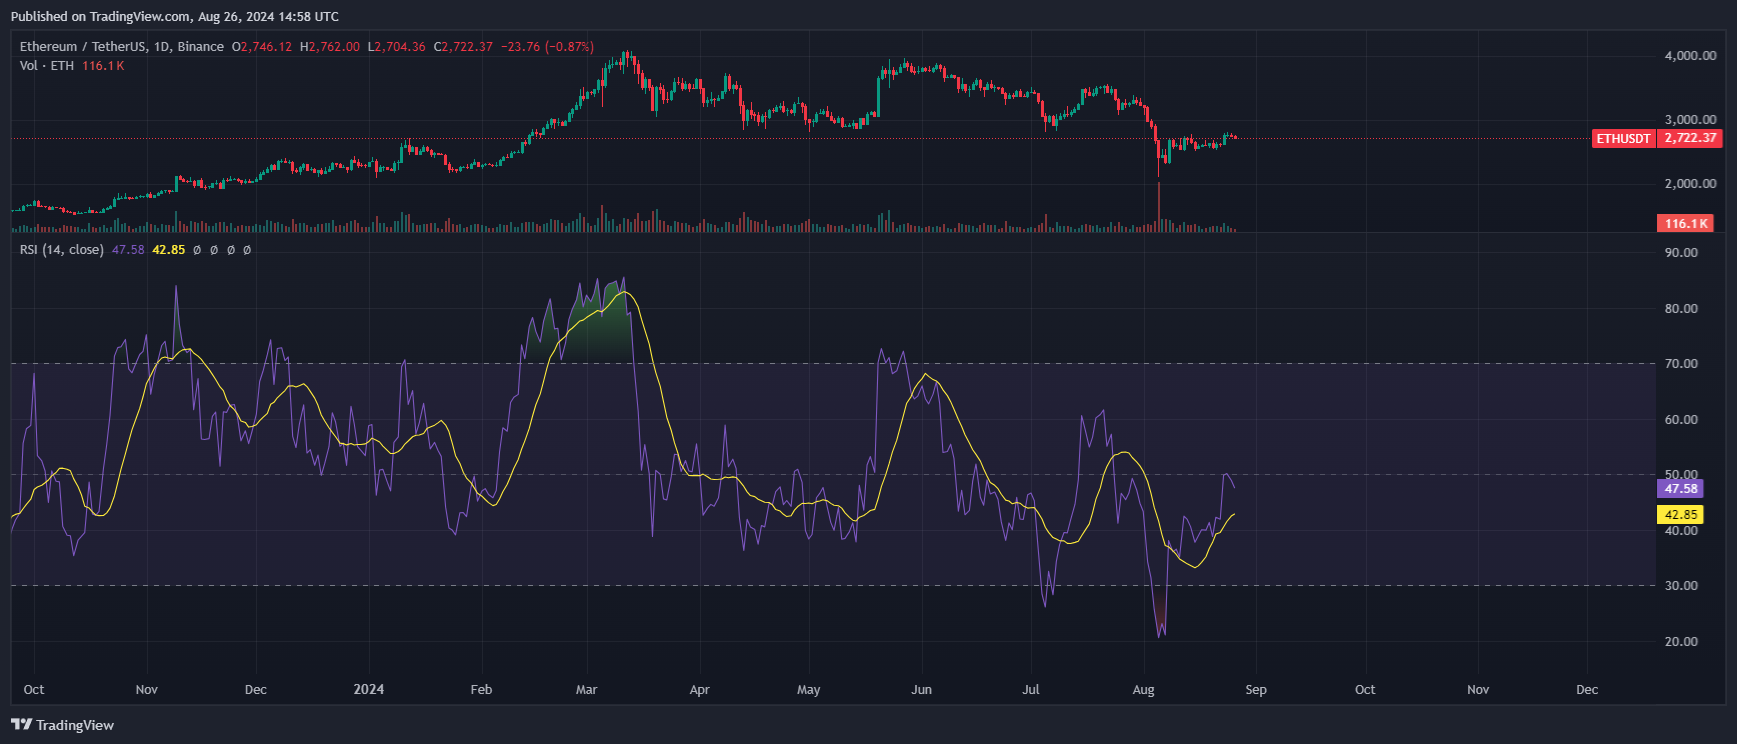Click the bold 2024 time axis label
The height and width of the screenshot is (744, 1737).
click(x=369, y=690)
